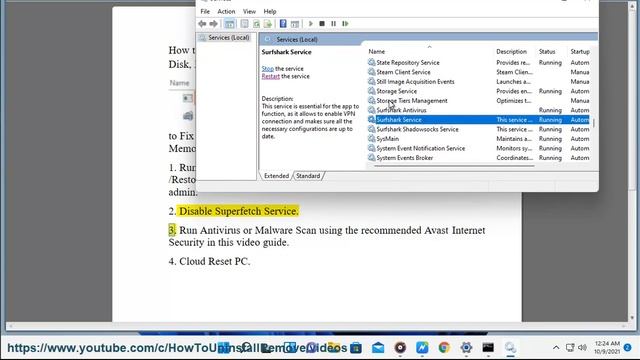The width and height of the screenshot is (640, 360).
Task: Click the Restart Service toolbar icon
Action: 345,24
